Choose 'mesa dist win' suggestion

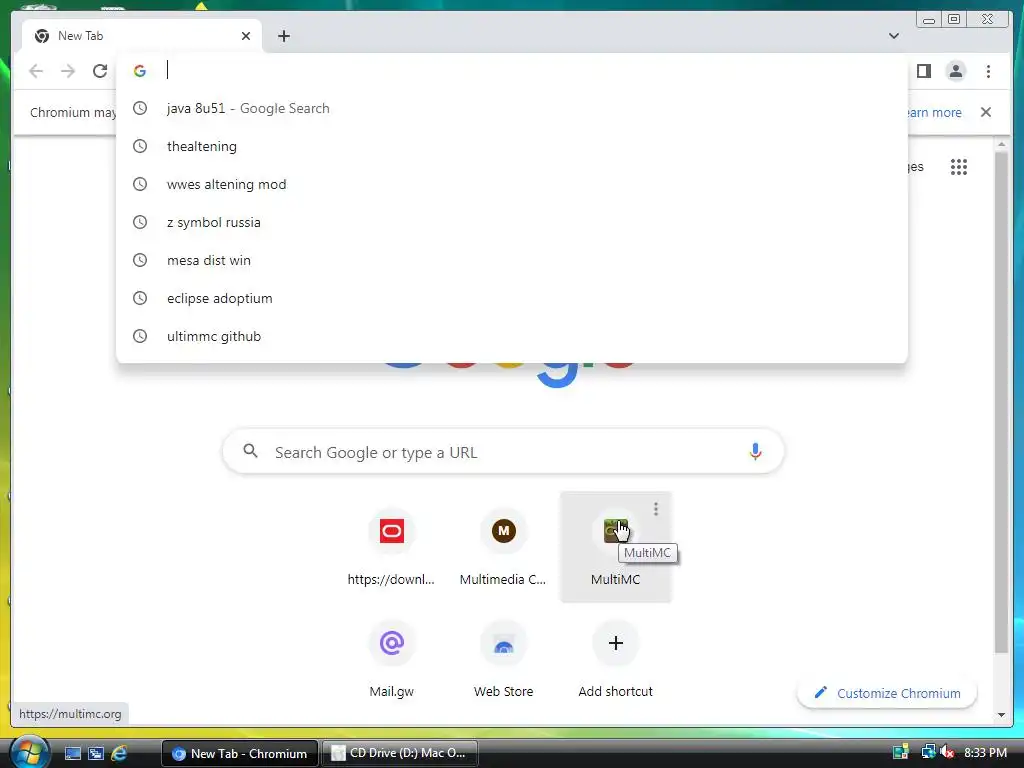coord(511,260)
